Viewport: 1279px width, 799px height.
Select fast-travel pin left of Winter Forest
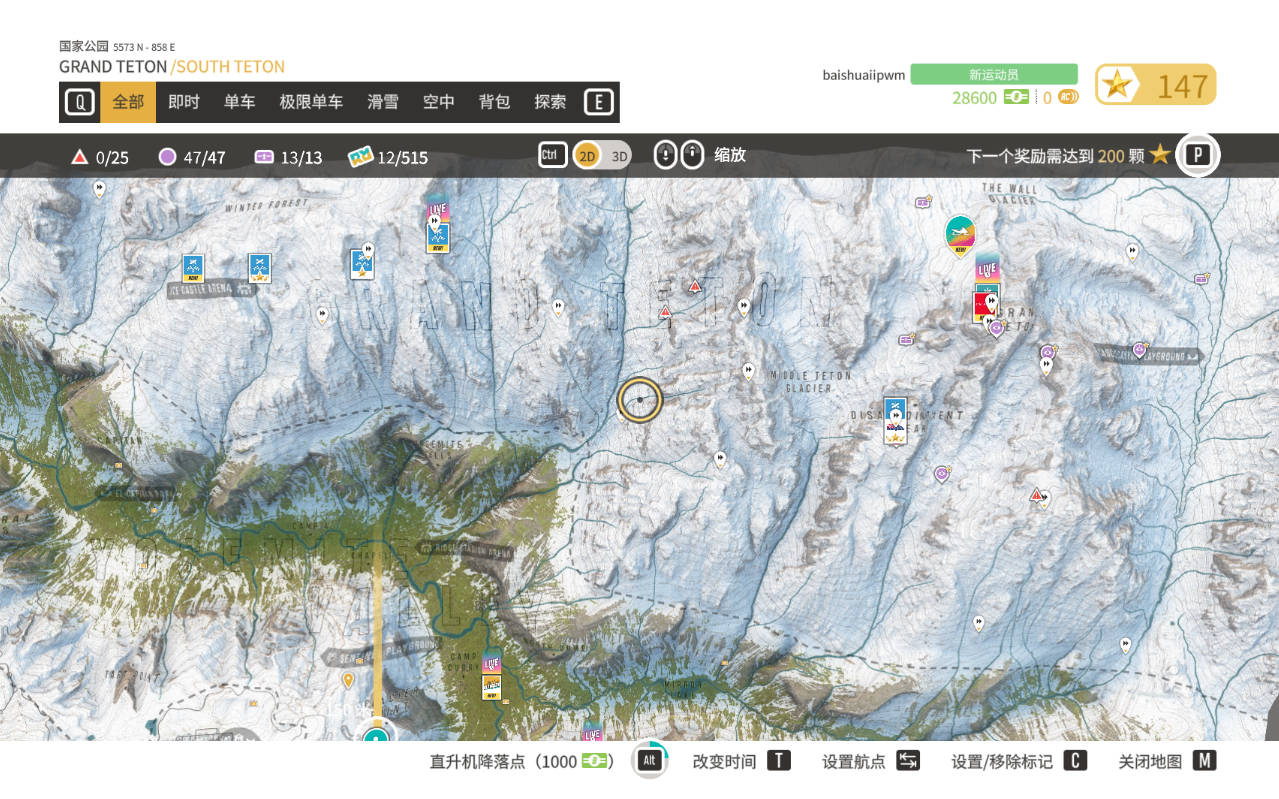99,188
